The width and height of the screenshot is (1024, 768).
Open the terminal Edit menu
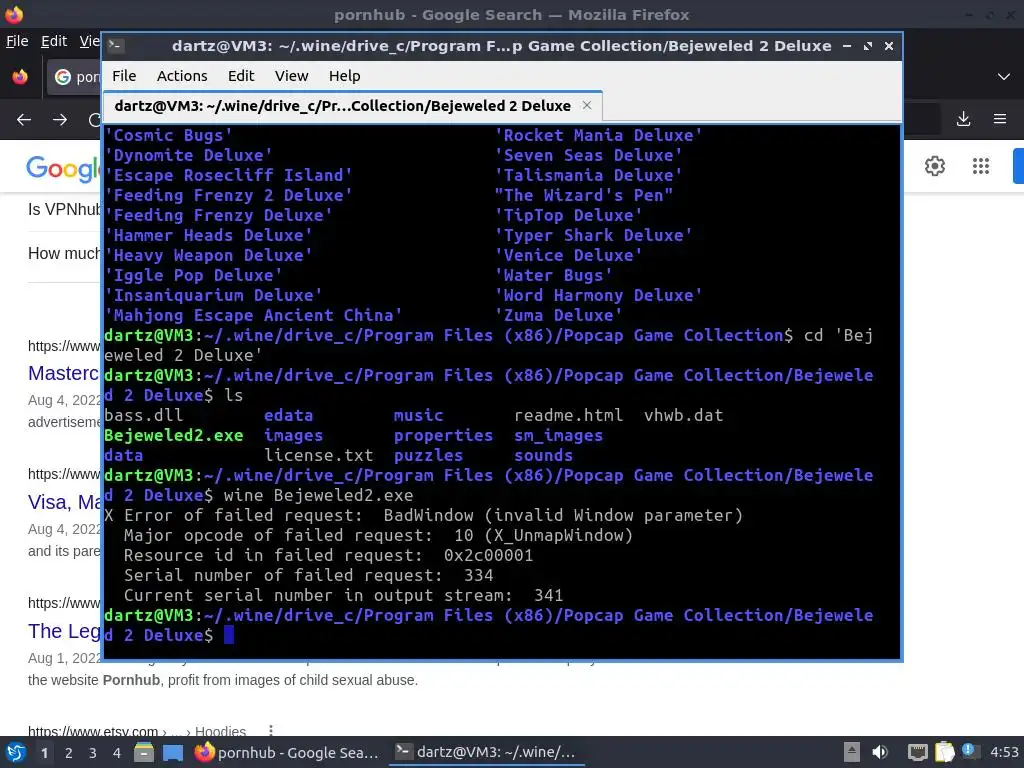pyautogui.click(x=241, y=76)
